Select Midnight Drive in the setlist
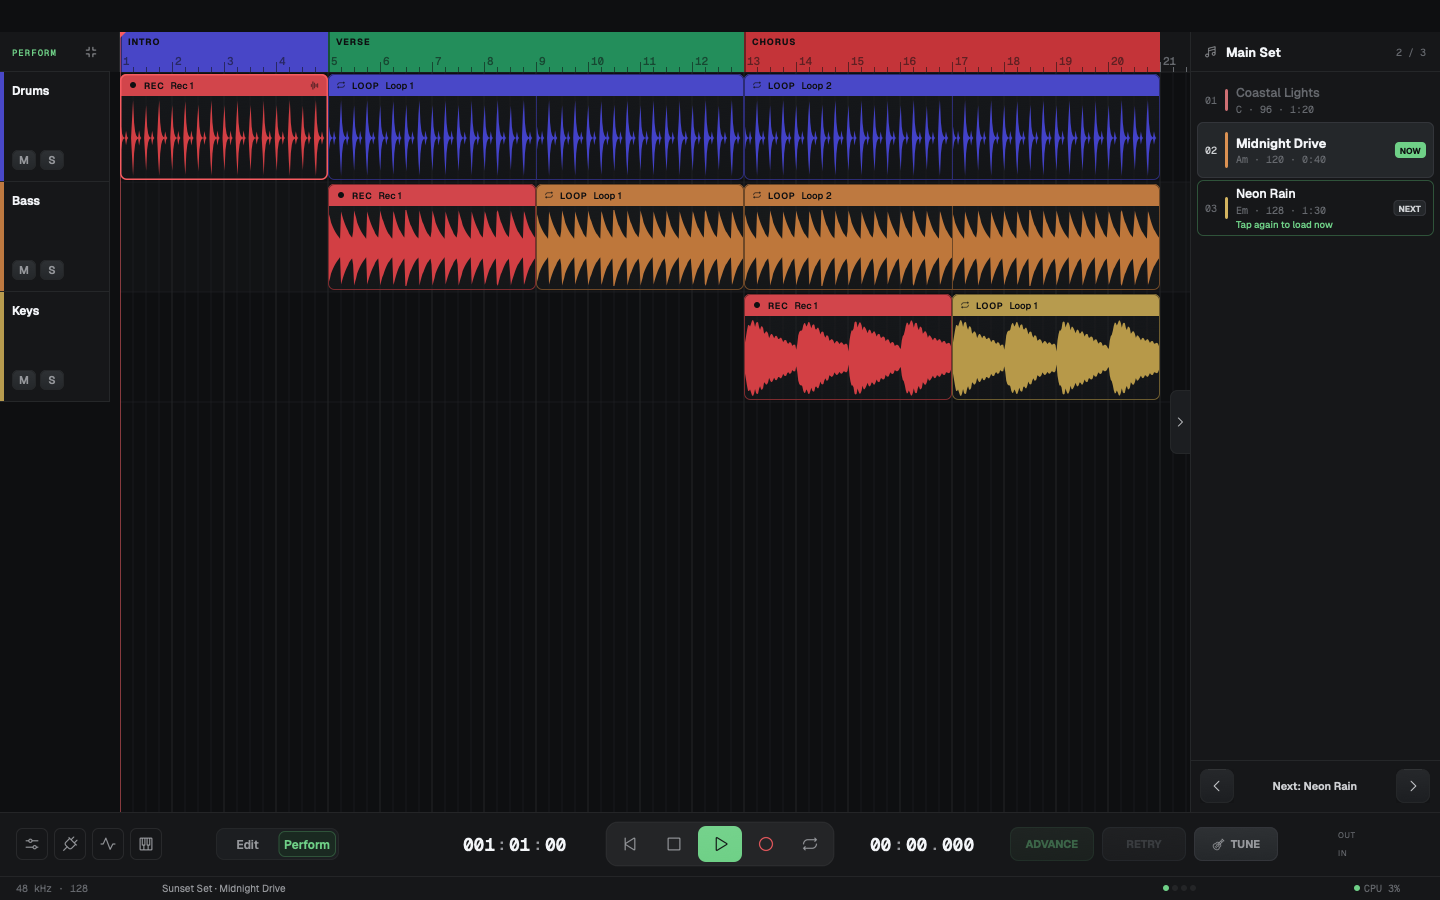Viewport: 1440px width, 900px height. pyautogui.click(x=1315, y=150)
